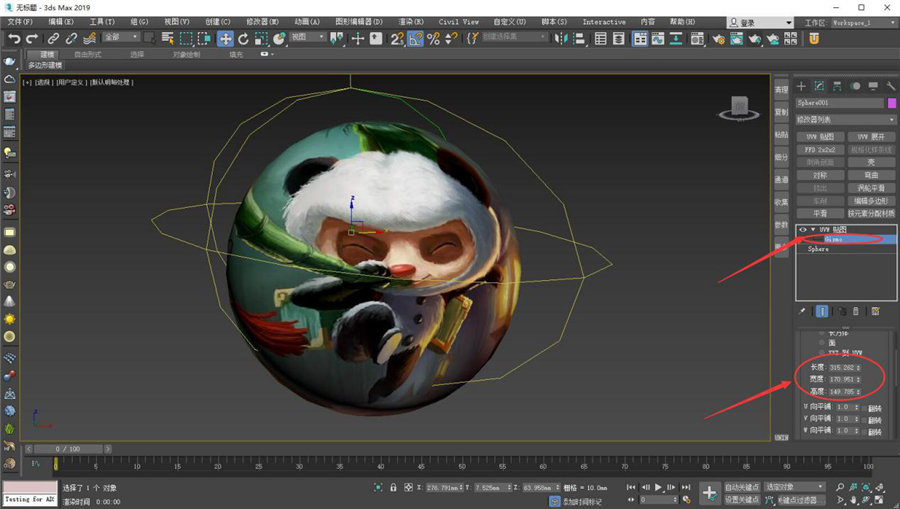Open the selection filter '全部' dropdown
Viewport: 900px width, 509px height.
pos(121,37)
